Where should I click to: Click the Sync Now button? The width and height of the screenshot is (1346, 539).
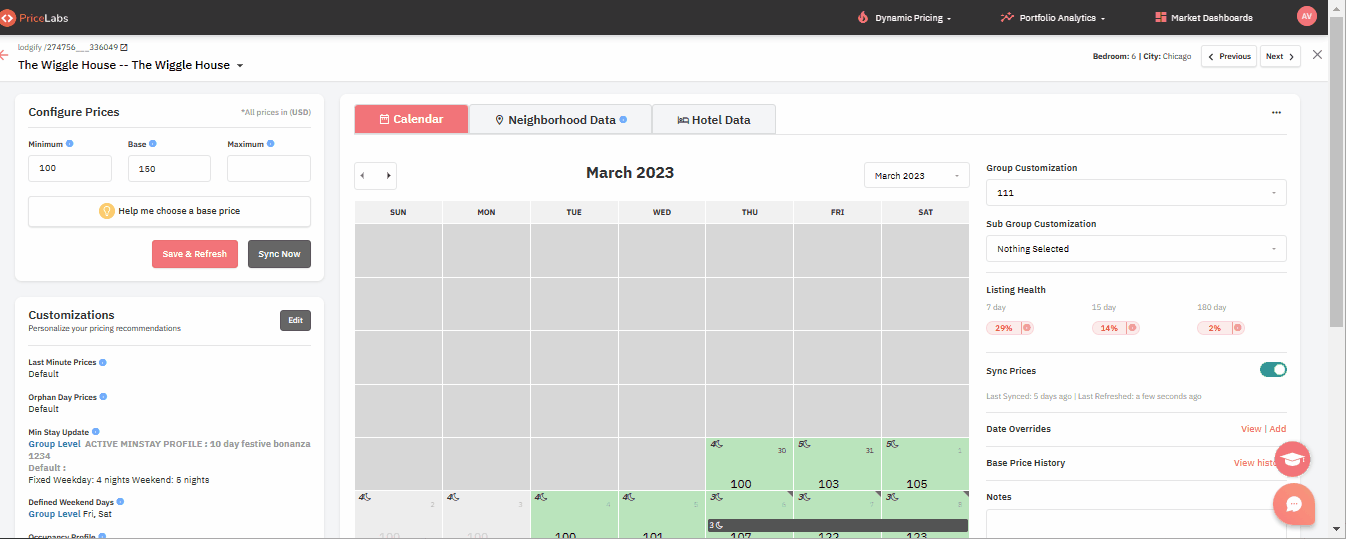(279, 254)
